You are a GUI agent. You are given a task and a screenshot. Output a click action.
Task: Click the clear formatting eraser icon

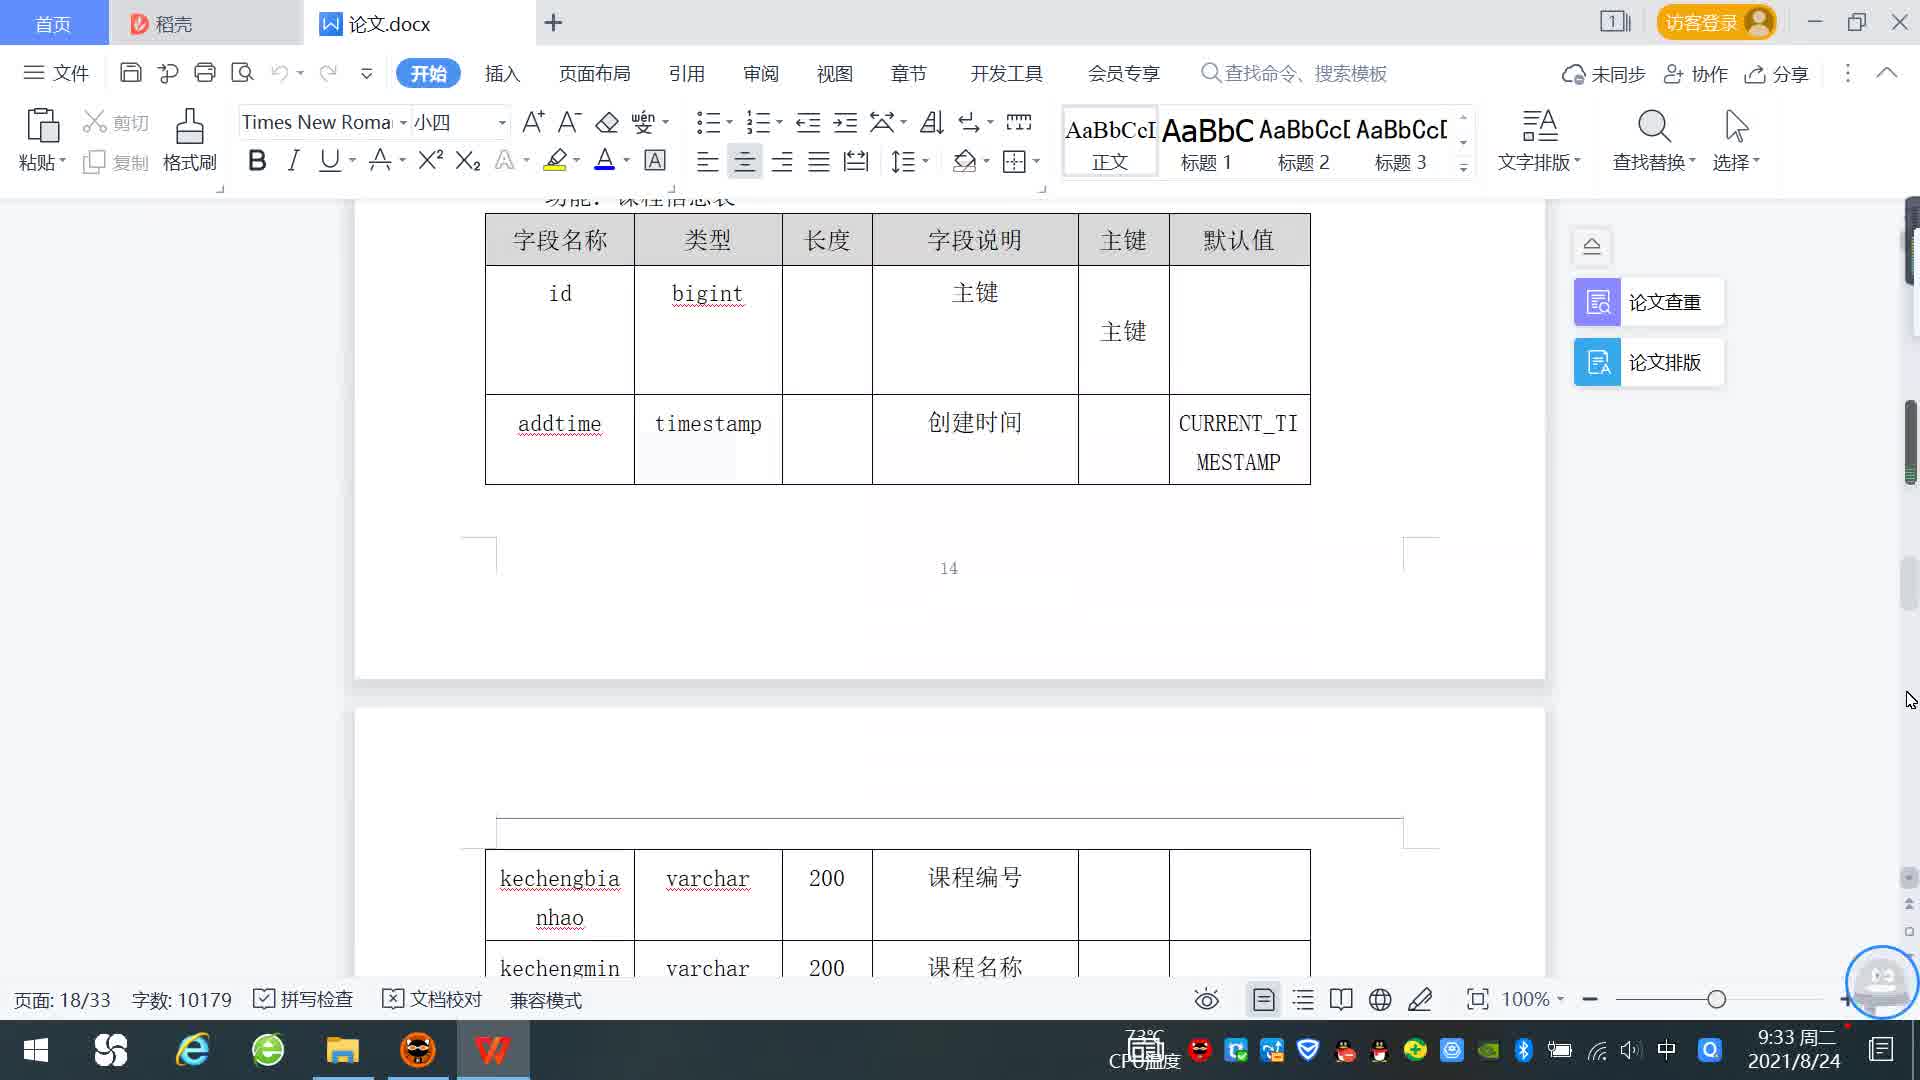pos(607,123)
